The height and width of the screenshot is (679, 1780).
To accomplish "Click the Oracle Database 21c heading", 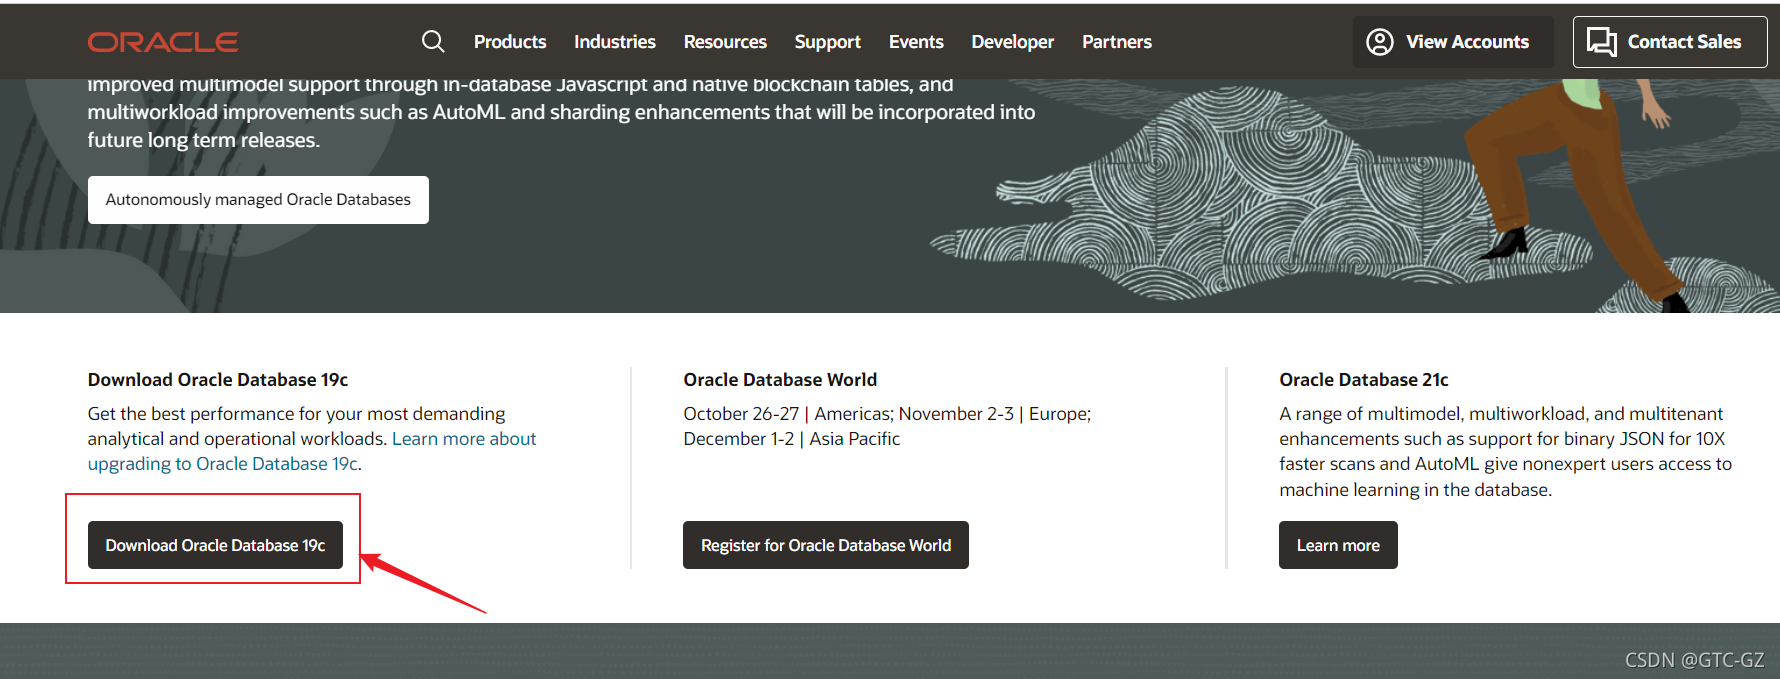I will [x=1364, y=380].
